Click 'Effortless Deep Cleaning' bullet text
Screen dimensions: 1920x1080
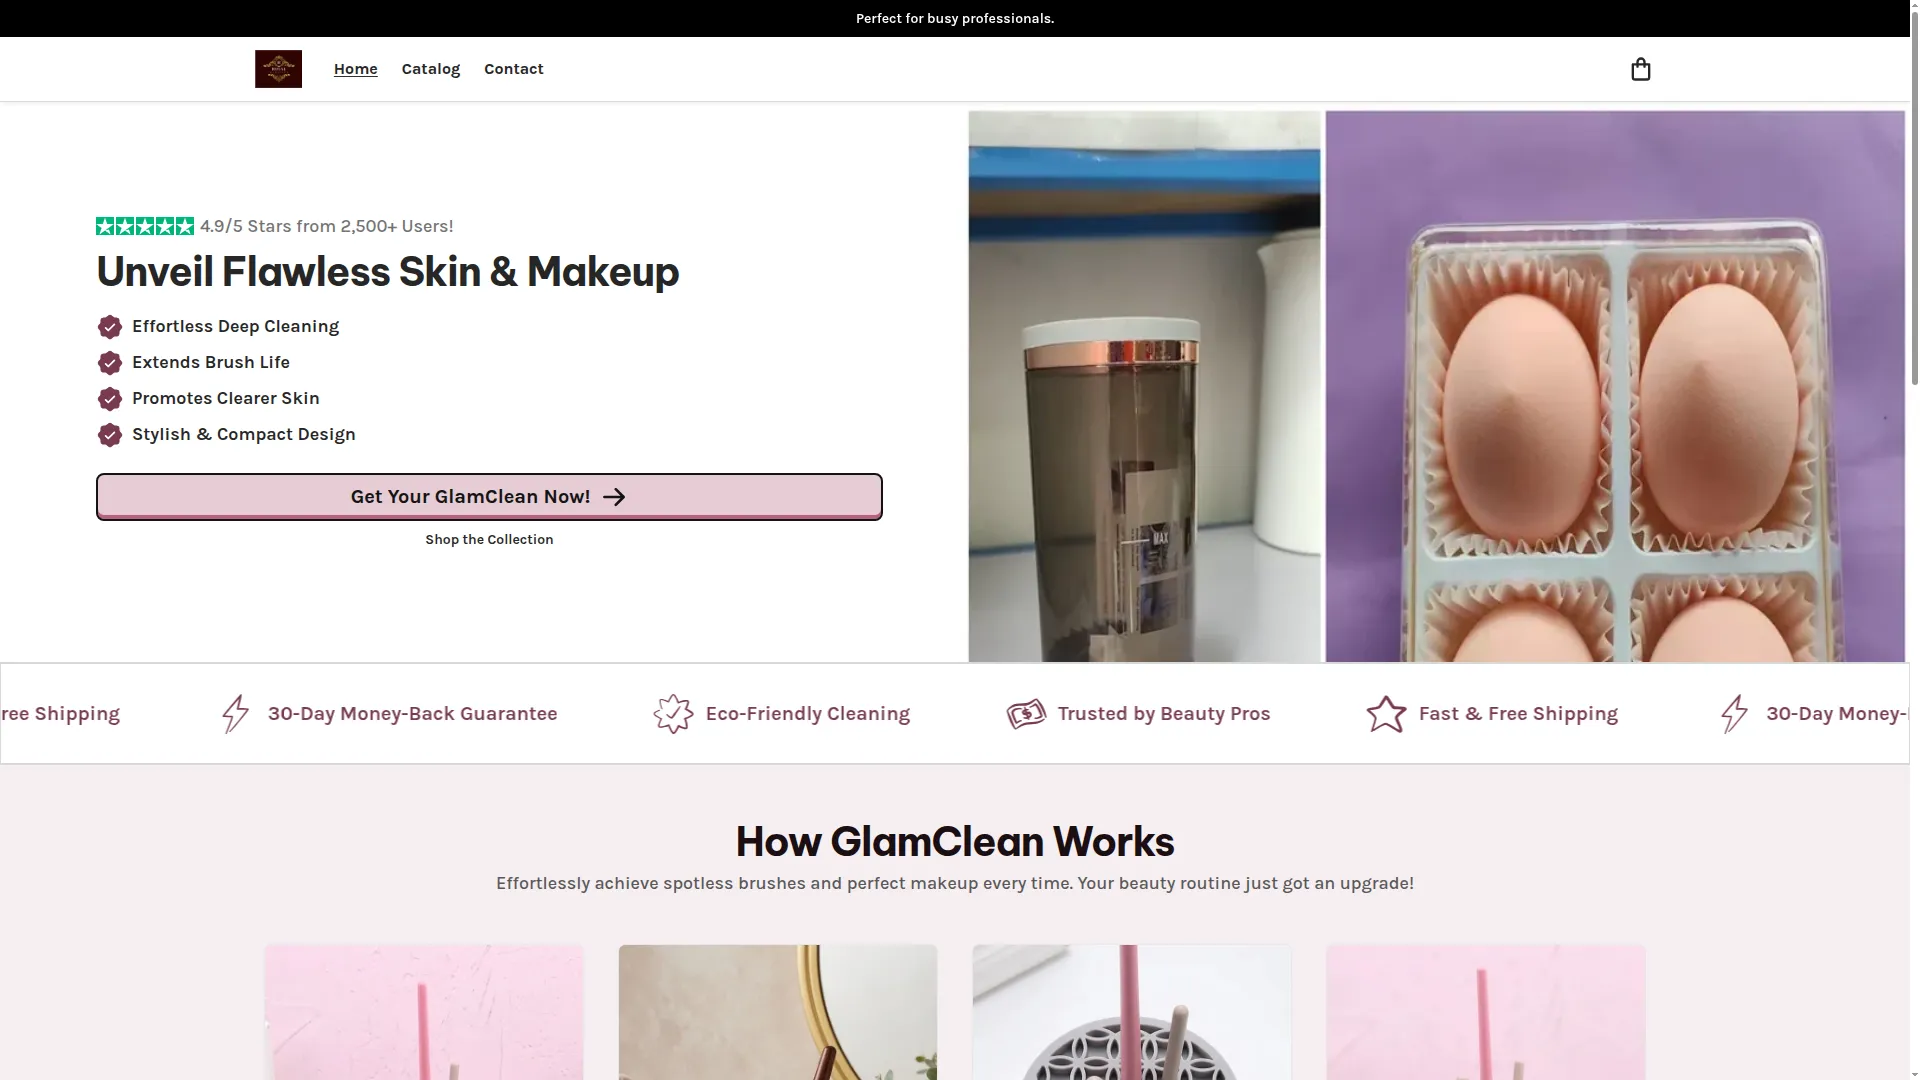pyautogui.click(x=236, y=327)
